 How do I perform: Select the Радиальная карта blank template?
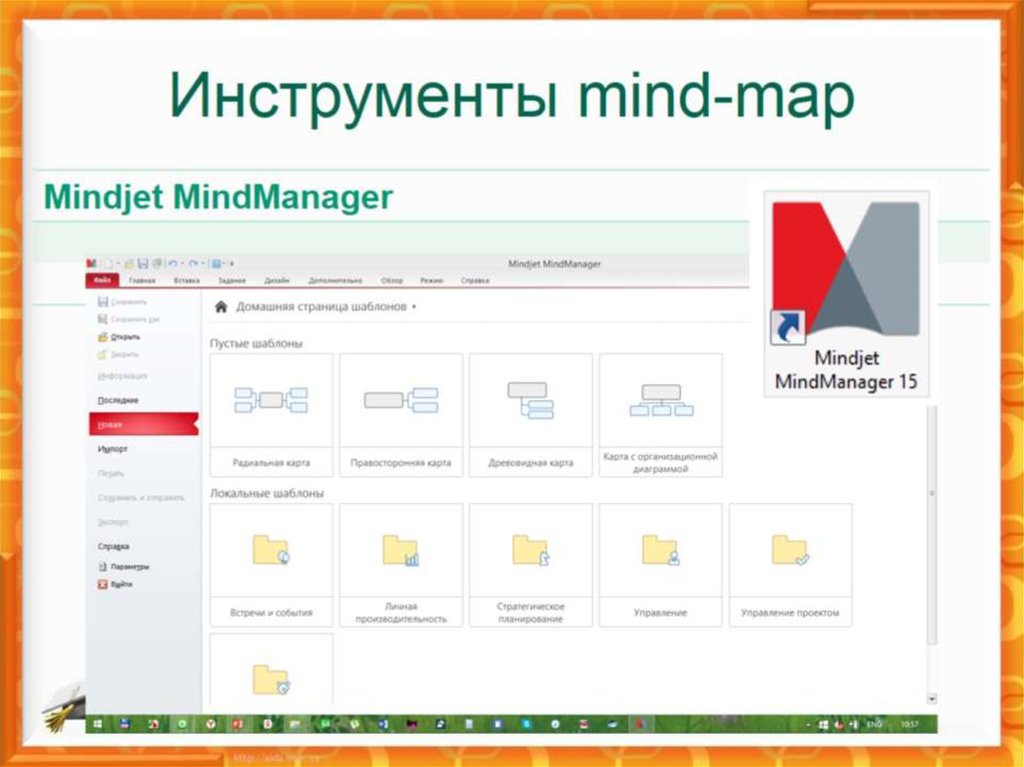271,415
